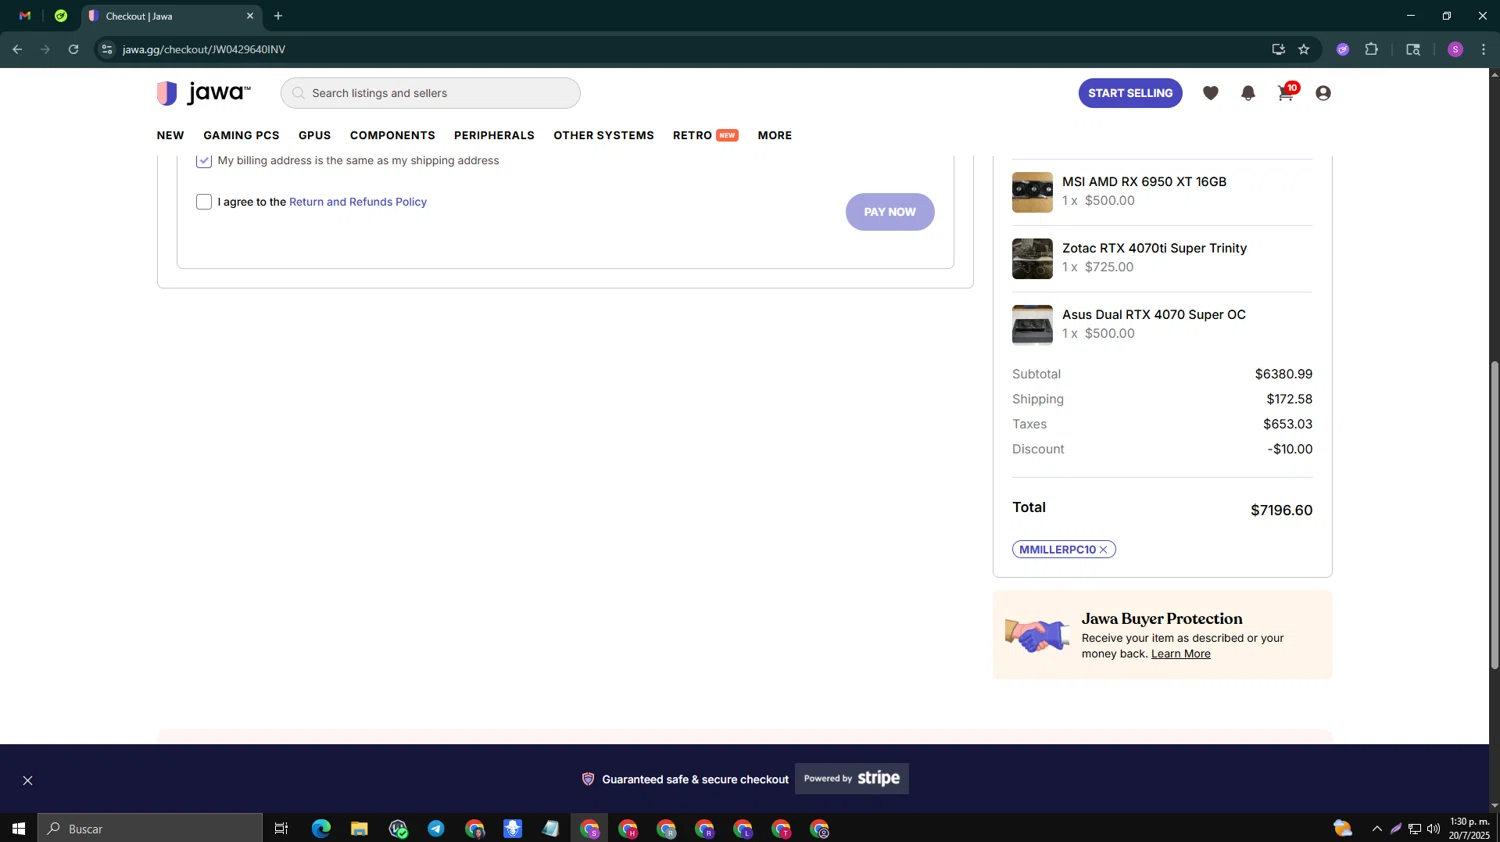The height and width of the screenshot is (842, 1500).
Task: Launch Microsoft Edge from the taskbar
Action: (321, 829)
